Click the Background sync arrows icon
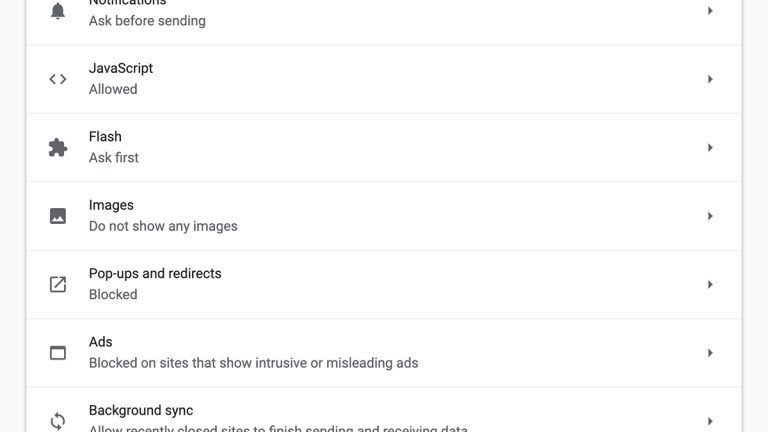 tap(58, 420)
